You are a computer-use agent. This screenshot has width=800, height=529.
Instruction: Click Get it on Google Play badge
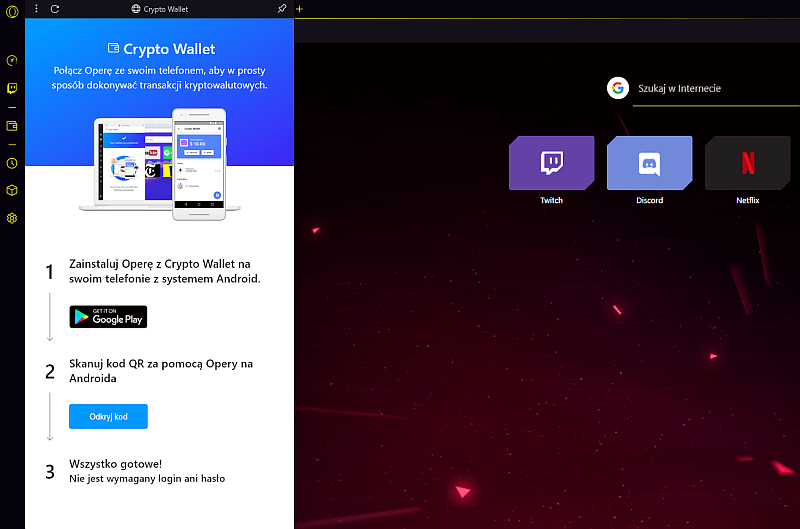click(x=108, y=317)
